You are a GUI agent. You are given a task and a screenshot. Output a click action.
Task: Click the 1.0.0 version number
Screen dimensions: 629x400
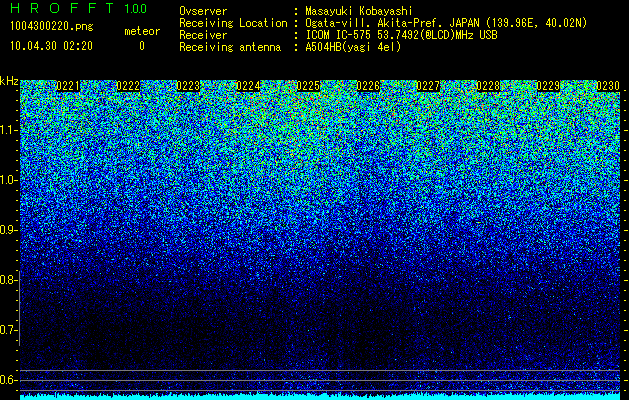136,9
